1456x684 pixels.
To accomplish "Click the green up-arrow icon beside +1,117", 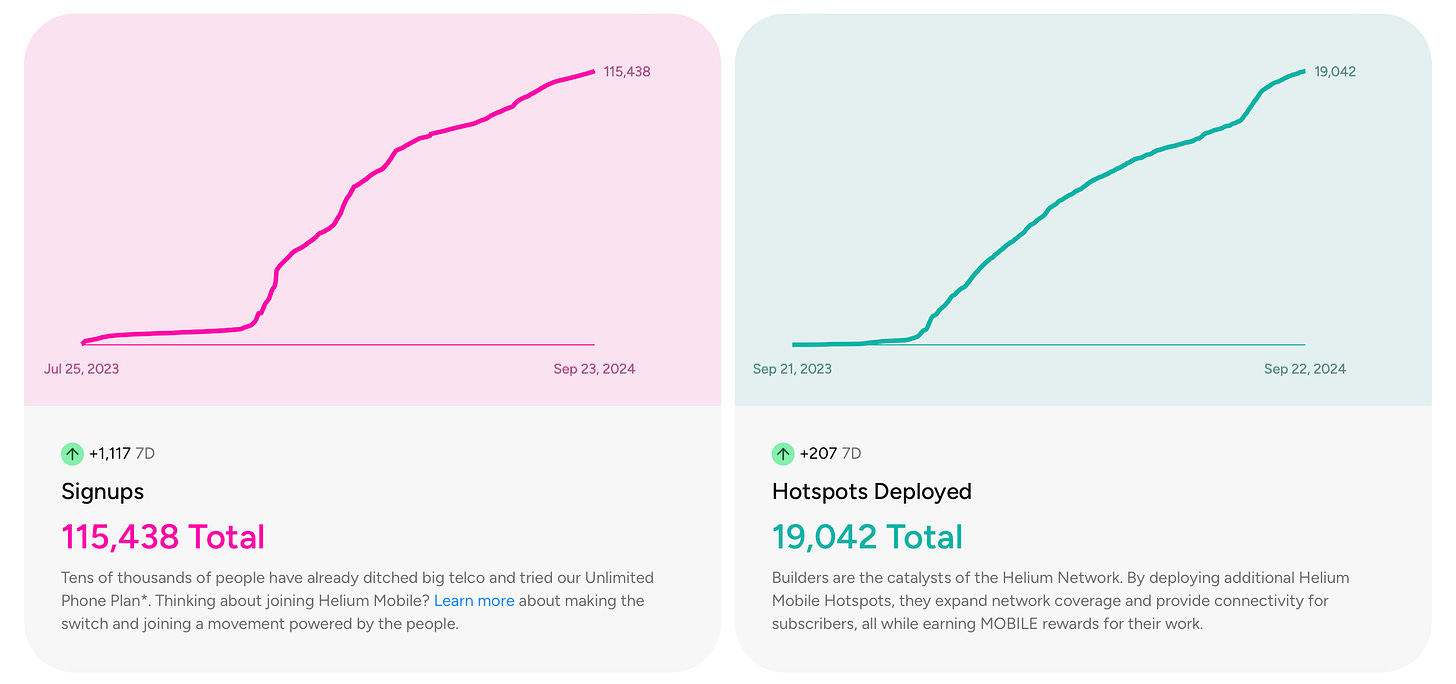I will click(x=72, y=454).
